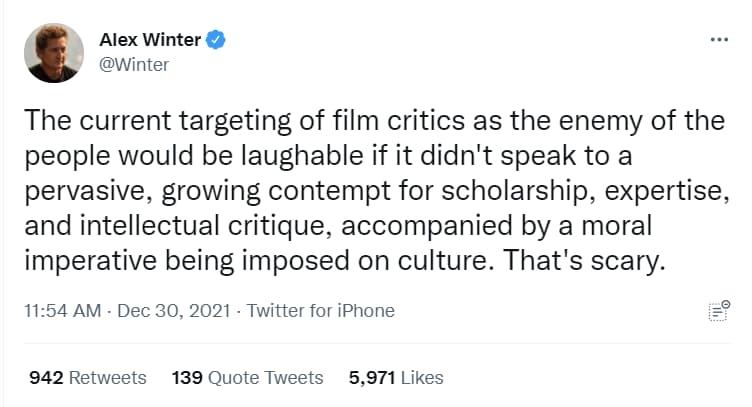Click the line starting "pervasive, growing contempt"
This screenshot has height=407, width=752.
[377, 191]
